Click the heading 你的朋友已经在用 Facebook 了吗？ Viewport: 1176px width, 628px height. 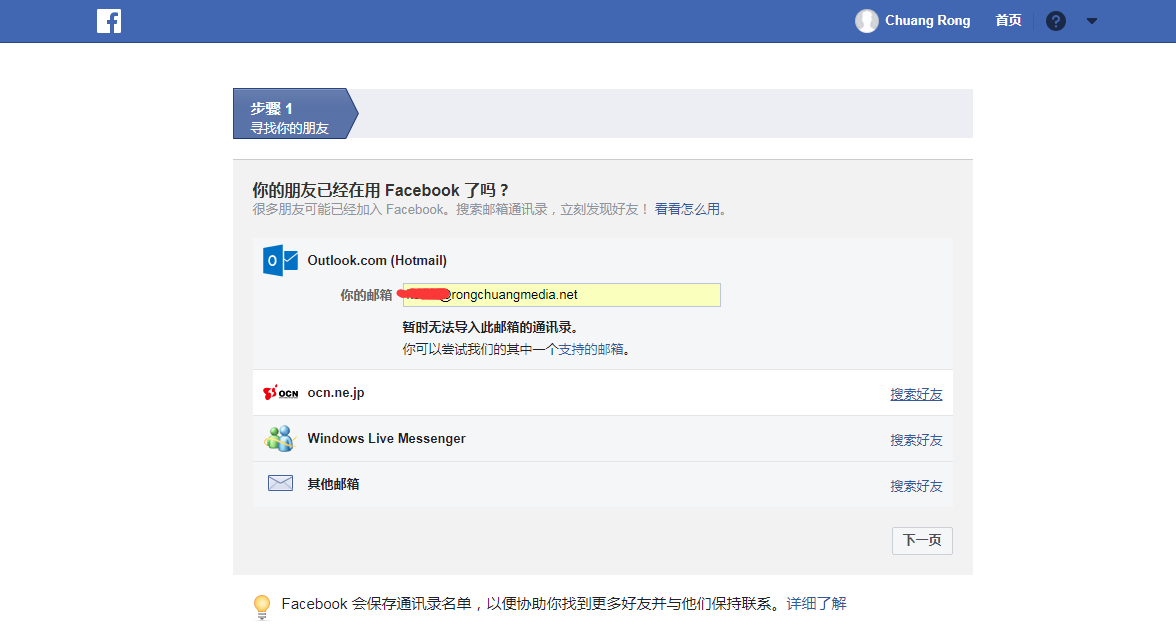[381, 190]
